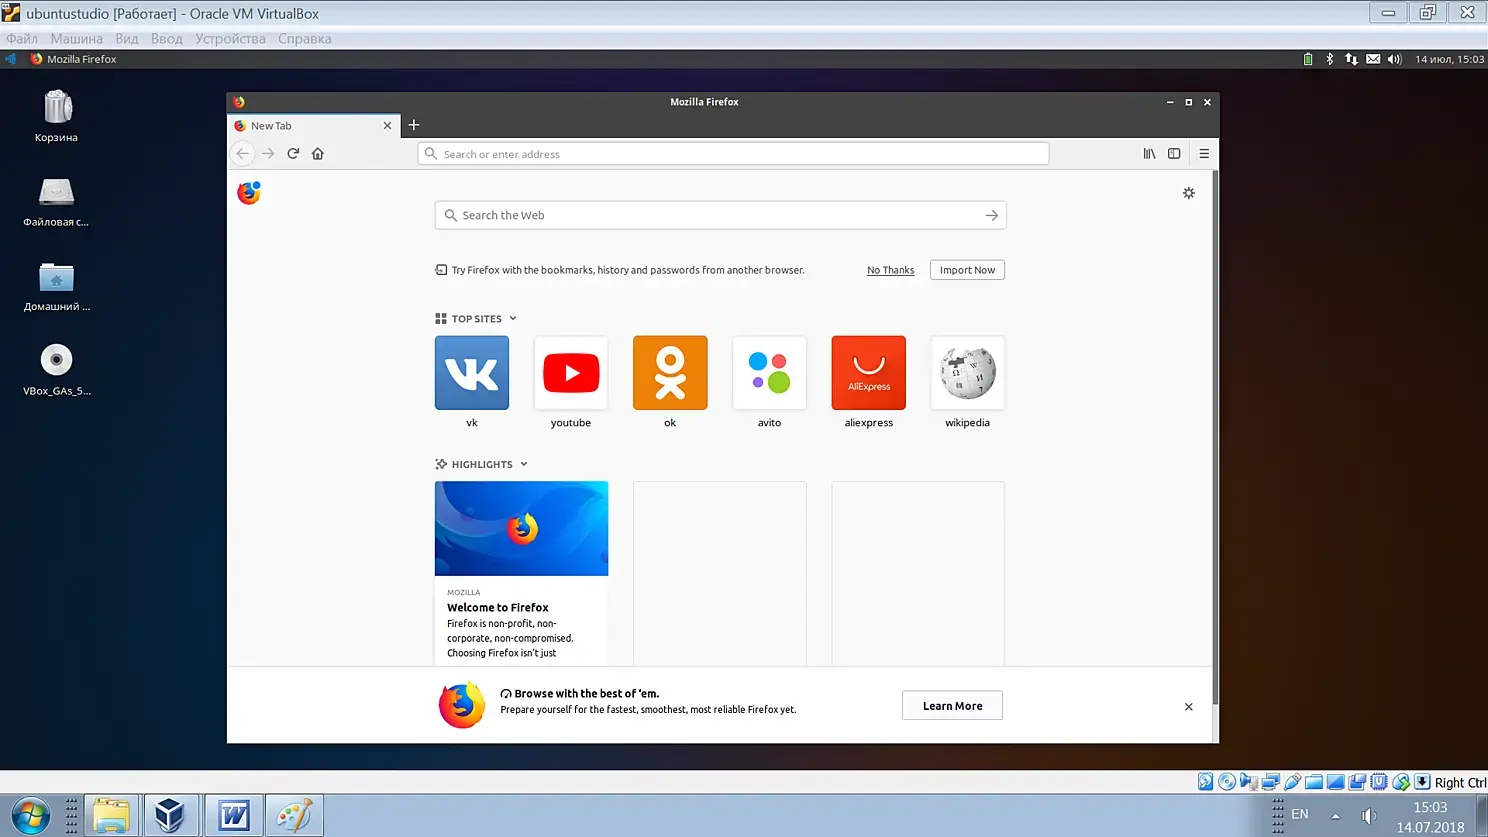
Task: Click the network icon in VirtualBox status bar
Action: 1271,782
